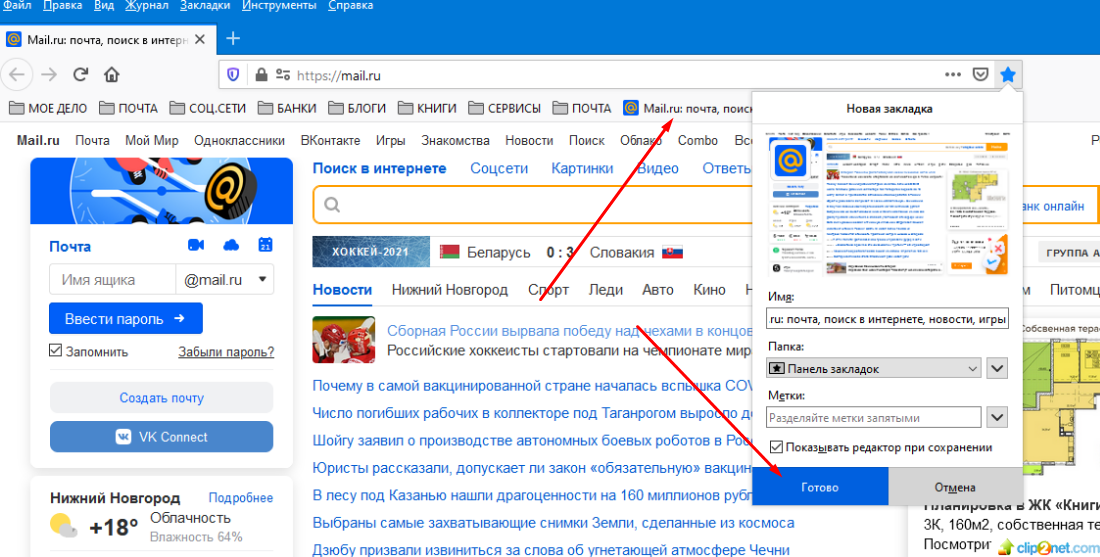1100x557 pixels.
Task: Click the bookmark Имя text field
Action: coord(887,319)
